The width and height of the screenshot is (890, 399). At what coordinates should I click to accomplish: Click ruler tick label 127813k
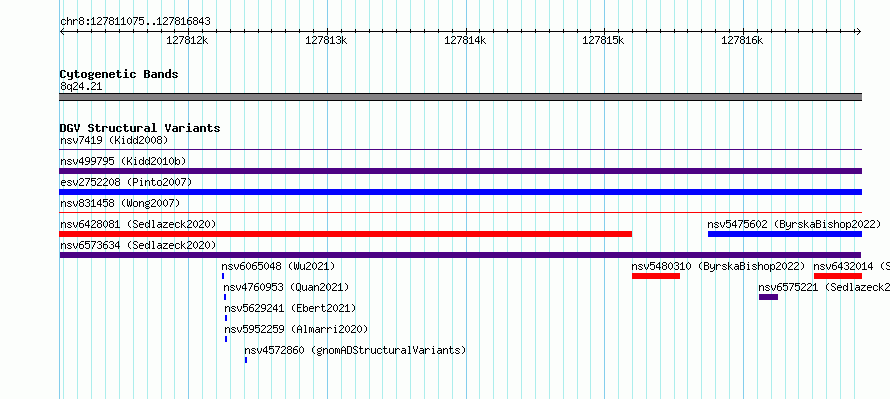point(326,40)
